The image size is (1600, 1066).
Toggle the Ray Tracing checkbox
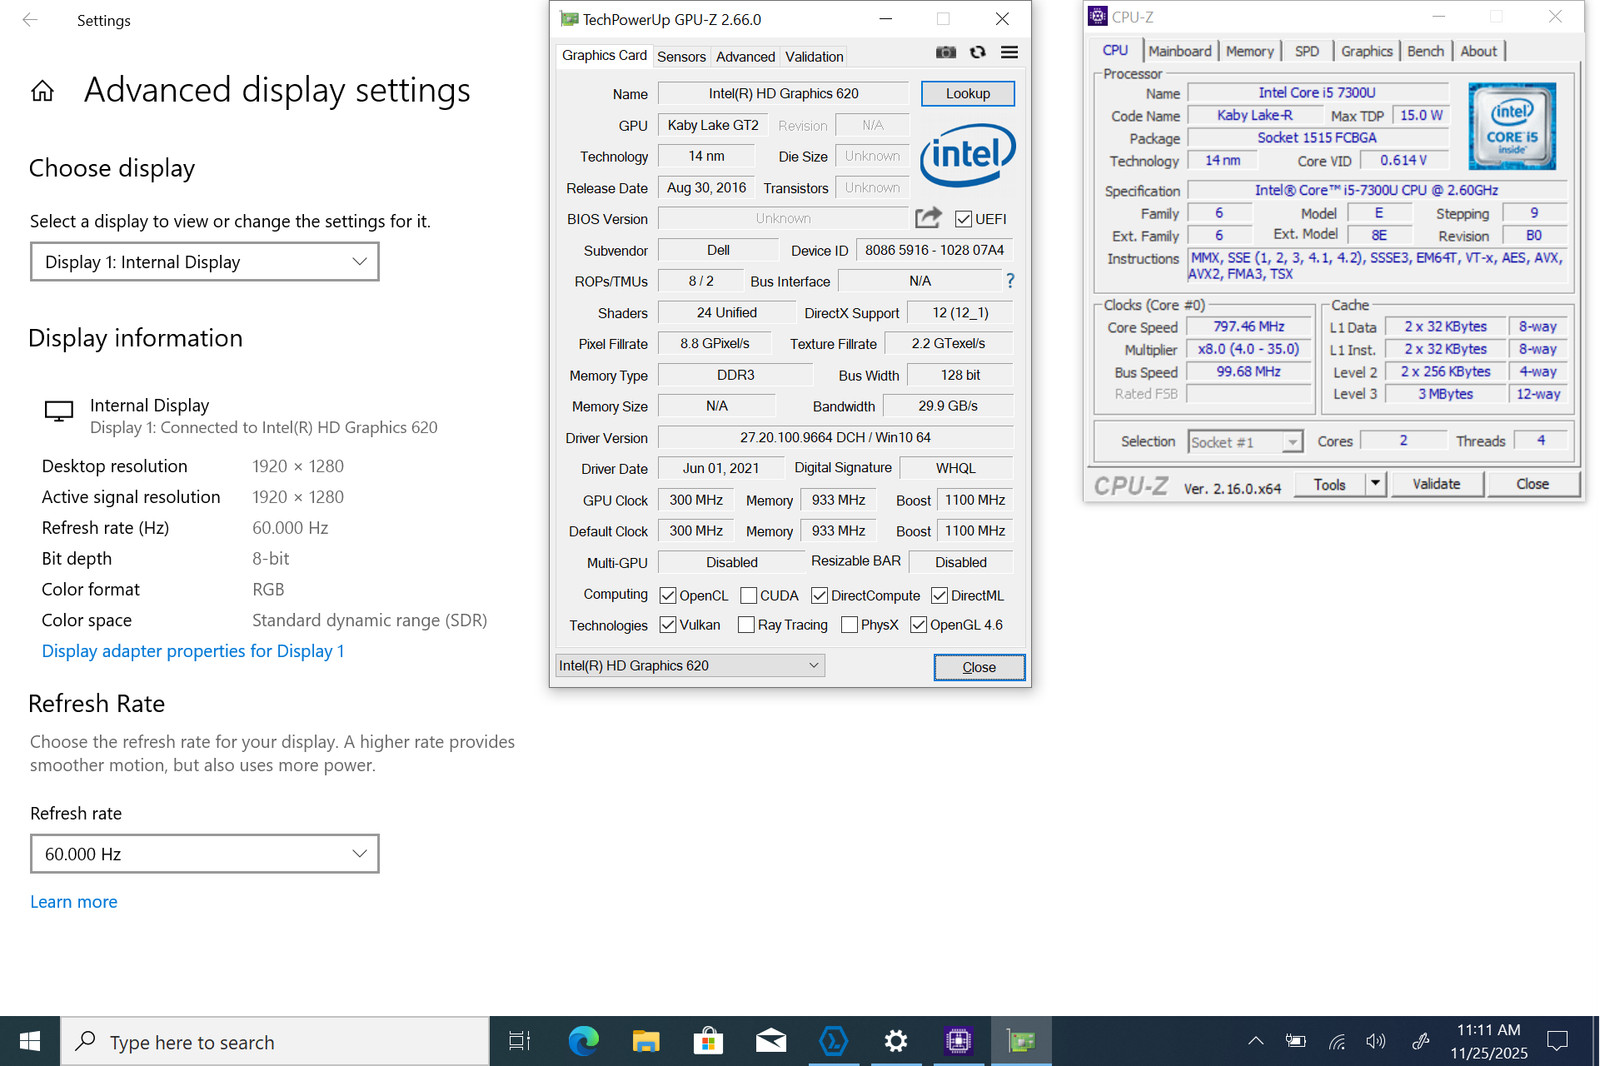pyautogui.click(x=746, y=625)
